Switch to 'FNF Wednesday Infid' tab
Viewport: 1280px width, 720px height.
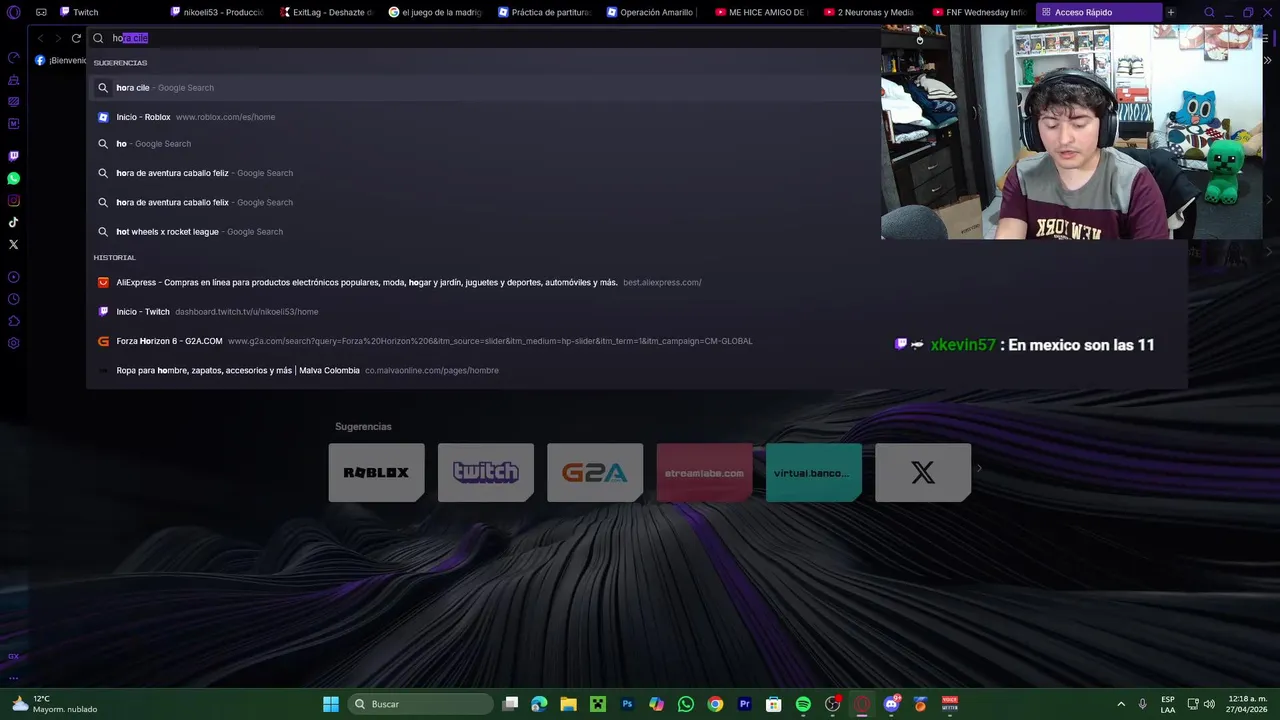coord(980,12)
